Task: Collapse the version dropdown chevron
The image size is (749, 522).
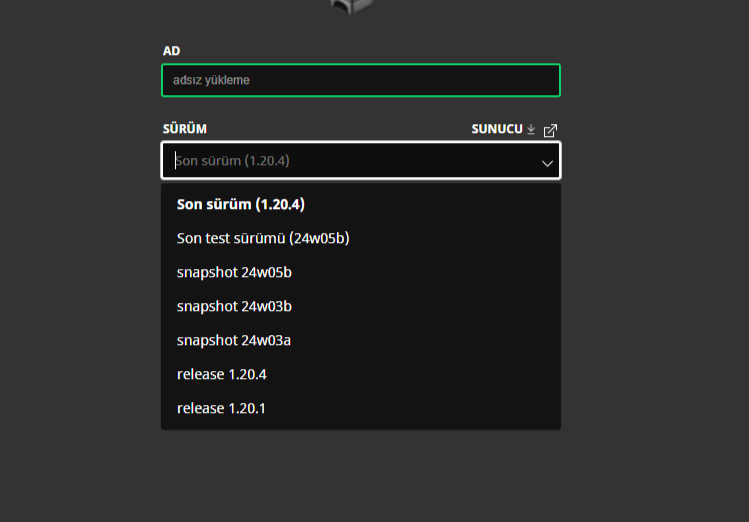Action: [547, 162]
